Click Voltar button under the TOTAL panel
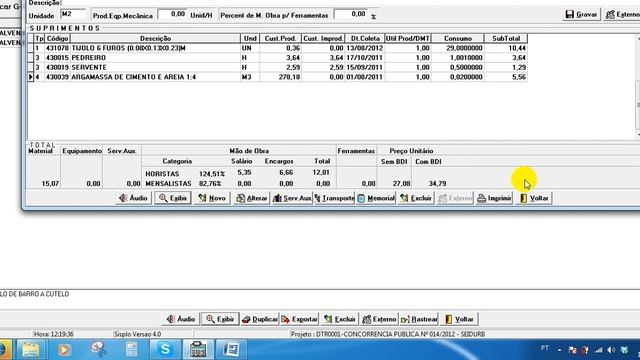 click(x=534, y=198)
